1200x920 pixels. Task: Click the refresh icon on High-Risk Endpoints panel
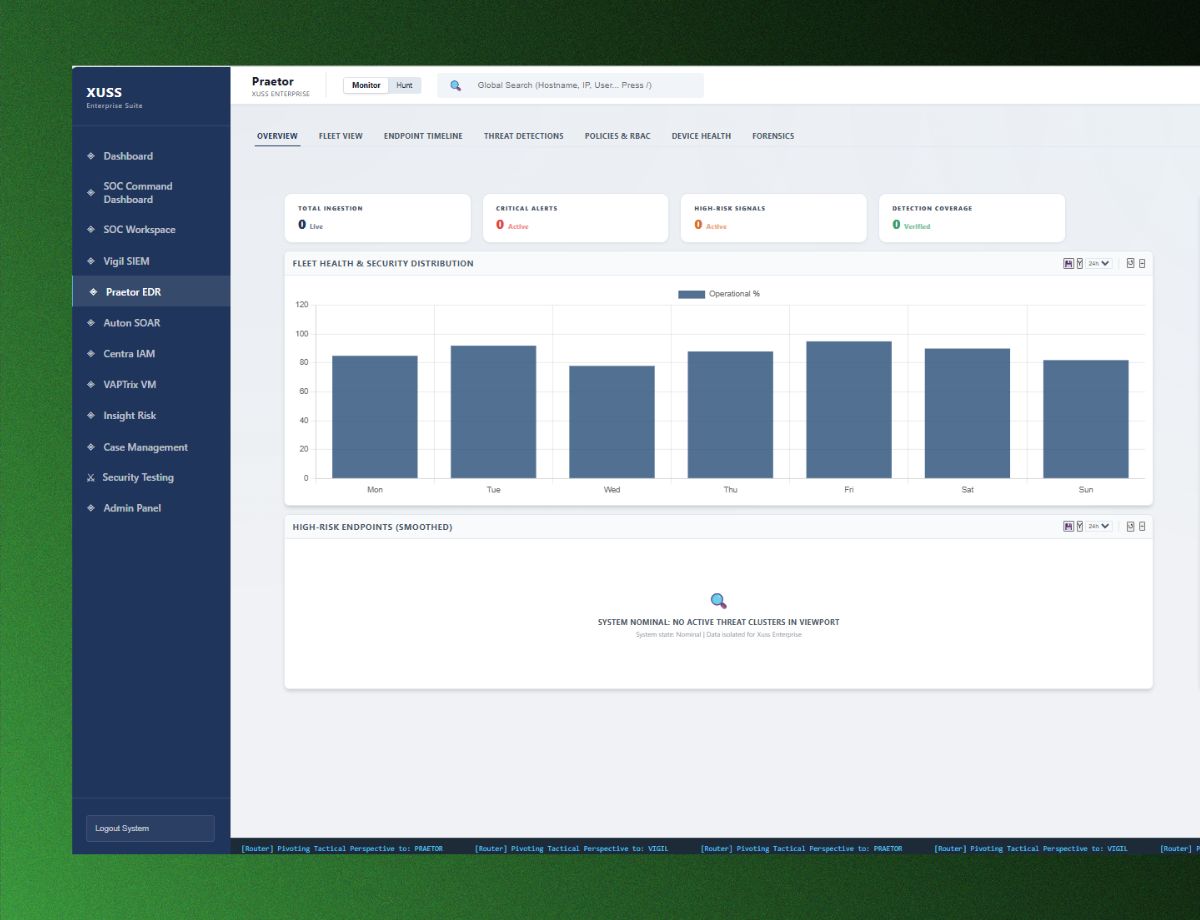1130,526
